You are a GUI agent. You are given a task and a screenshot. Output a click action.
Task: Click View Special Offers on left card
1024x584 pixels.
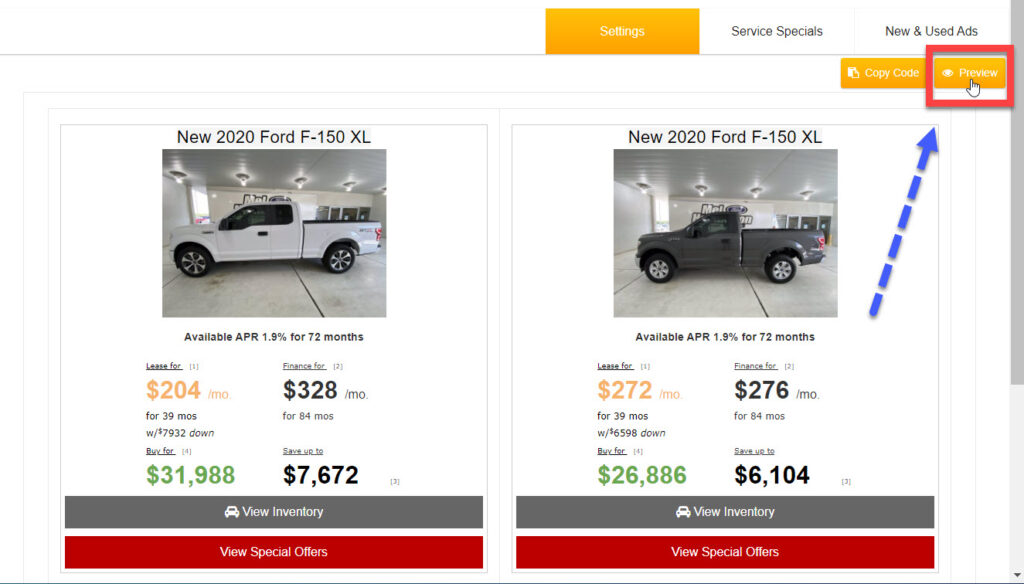pos(274,552)
